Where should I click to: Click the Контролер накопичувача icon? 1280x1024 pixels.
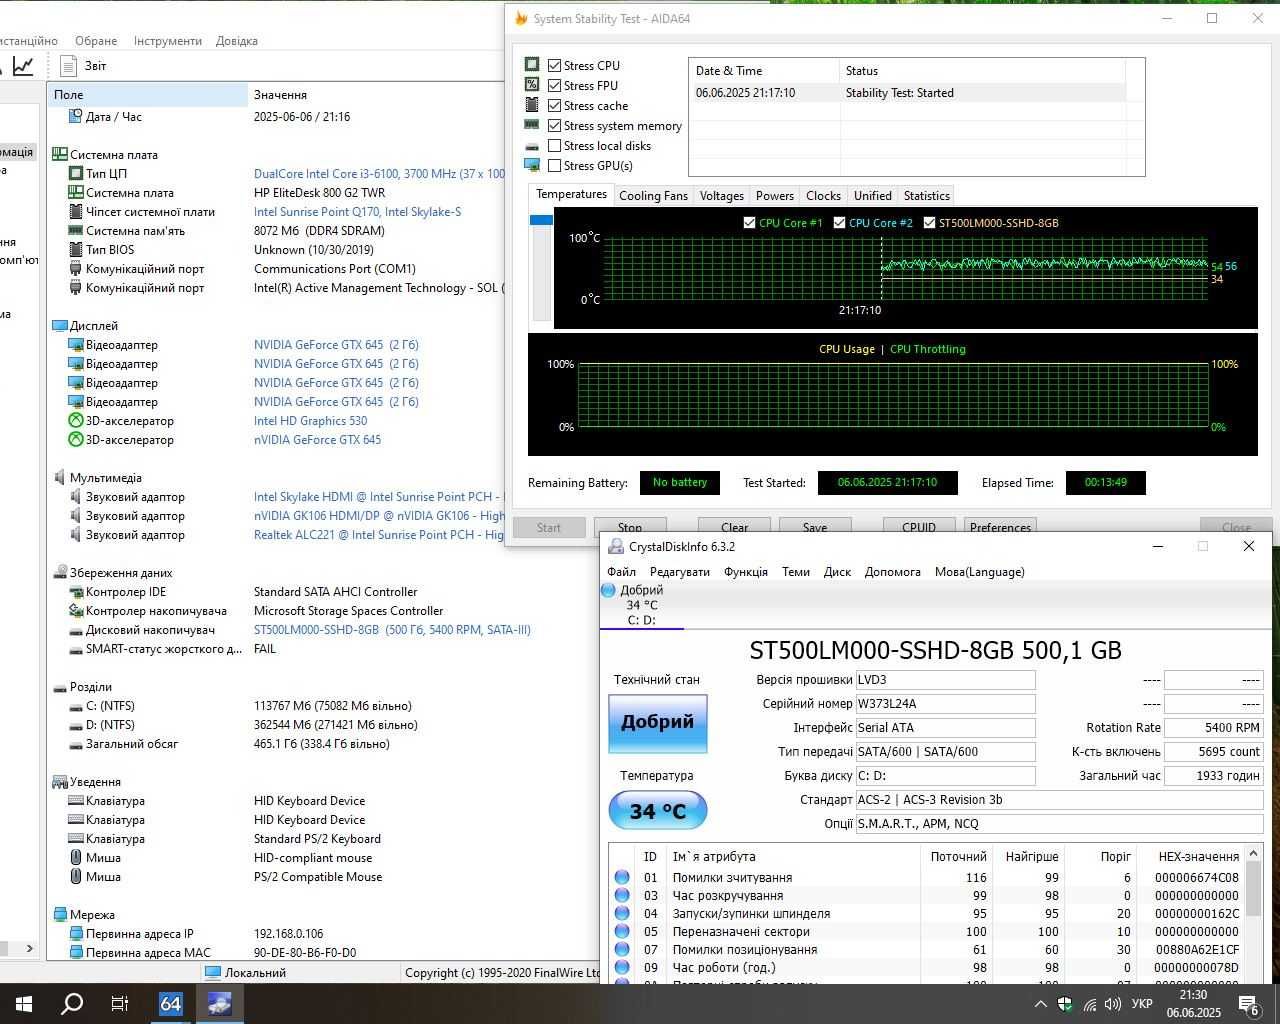point(76,611)
